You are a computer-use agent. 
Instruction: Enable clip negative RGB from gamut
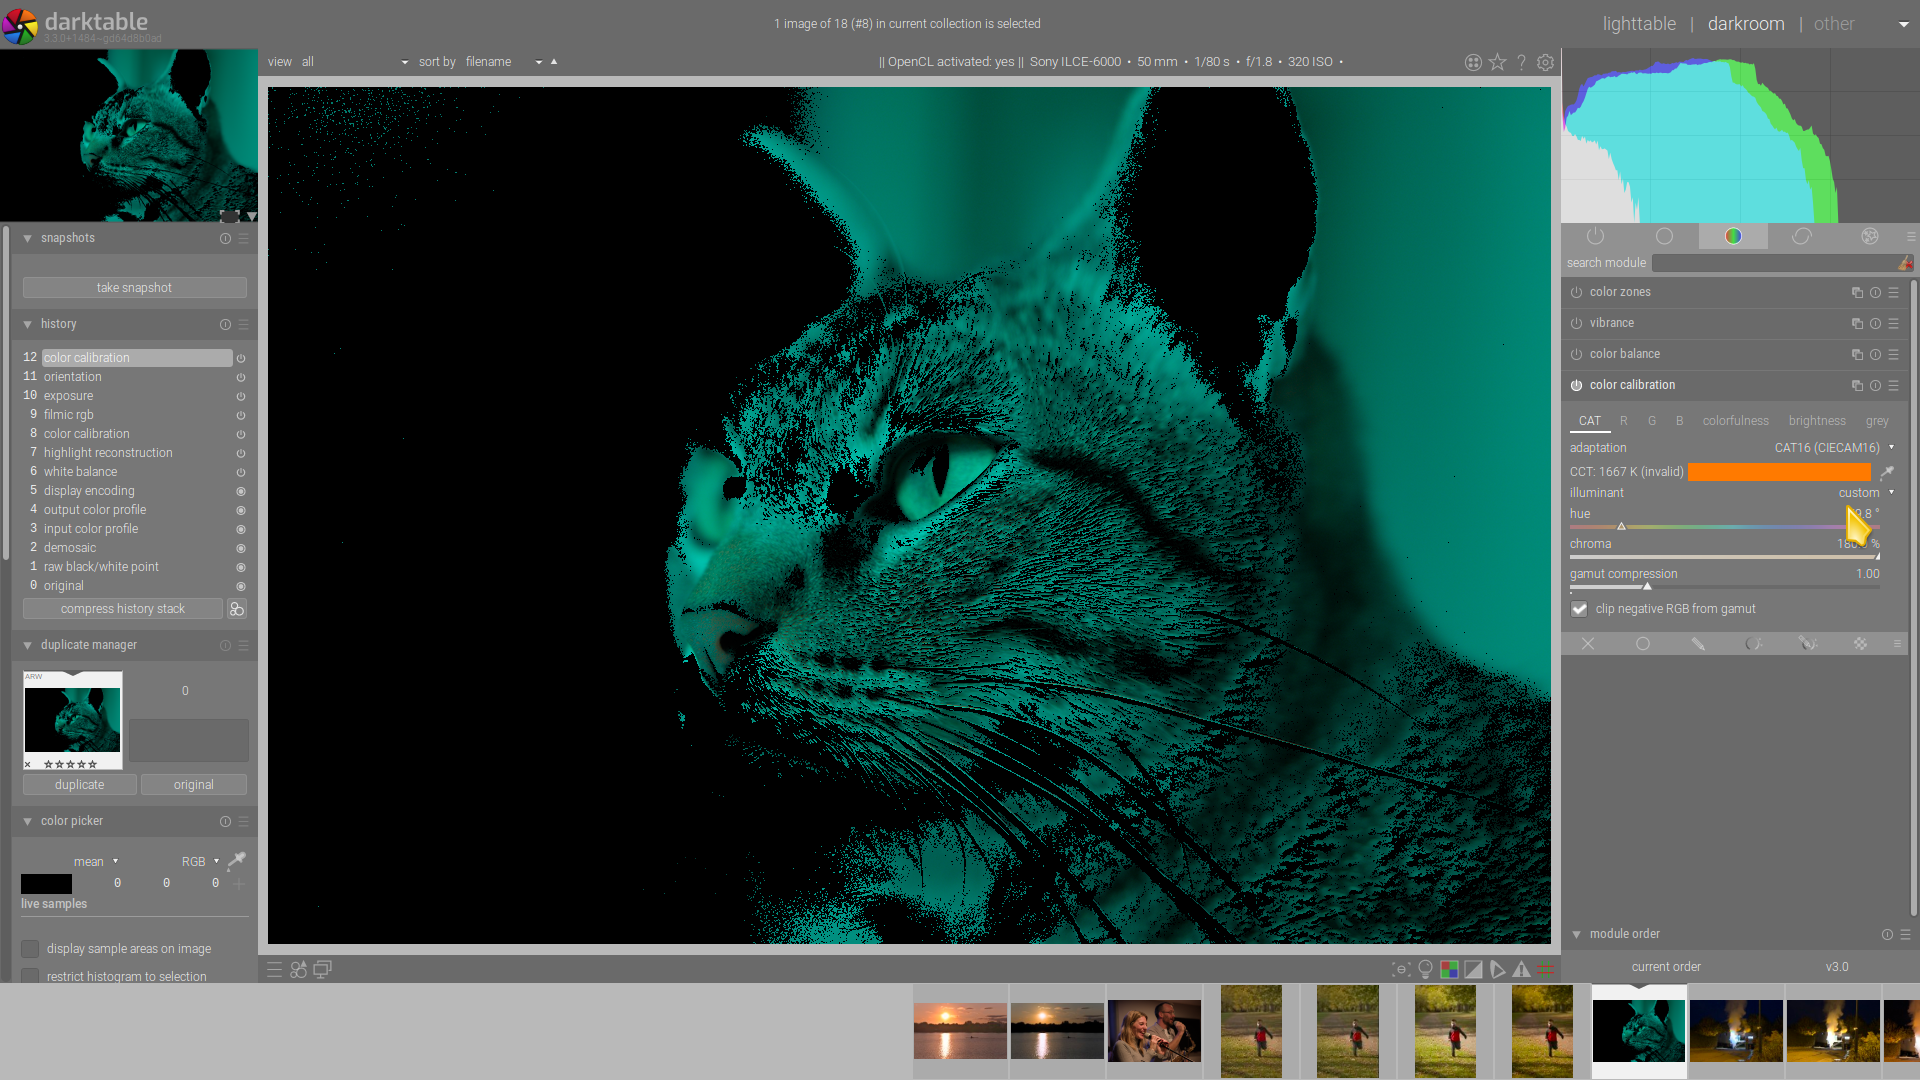point(1579,609)
